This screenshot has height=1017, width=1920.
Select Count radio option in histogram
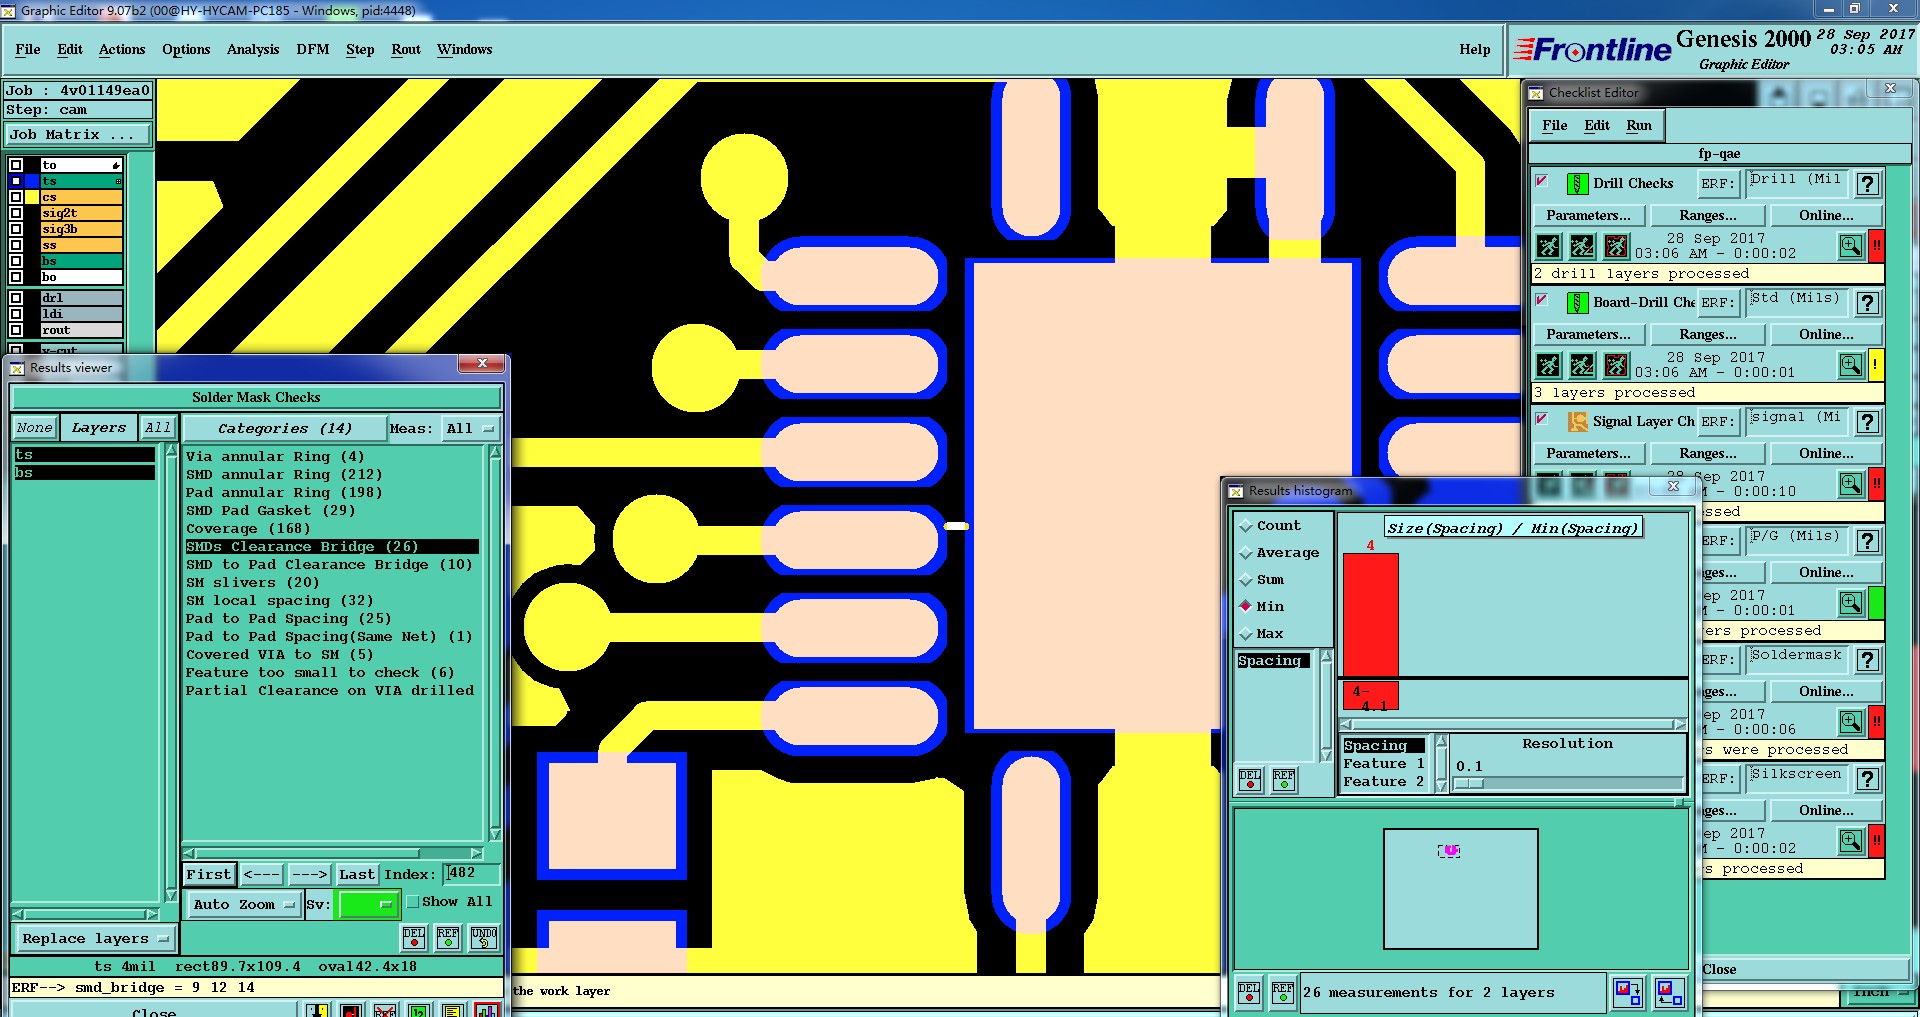click(1246, 525)
